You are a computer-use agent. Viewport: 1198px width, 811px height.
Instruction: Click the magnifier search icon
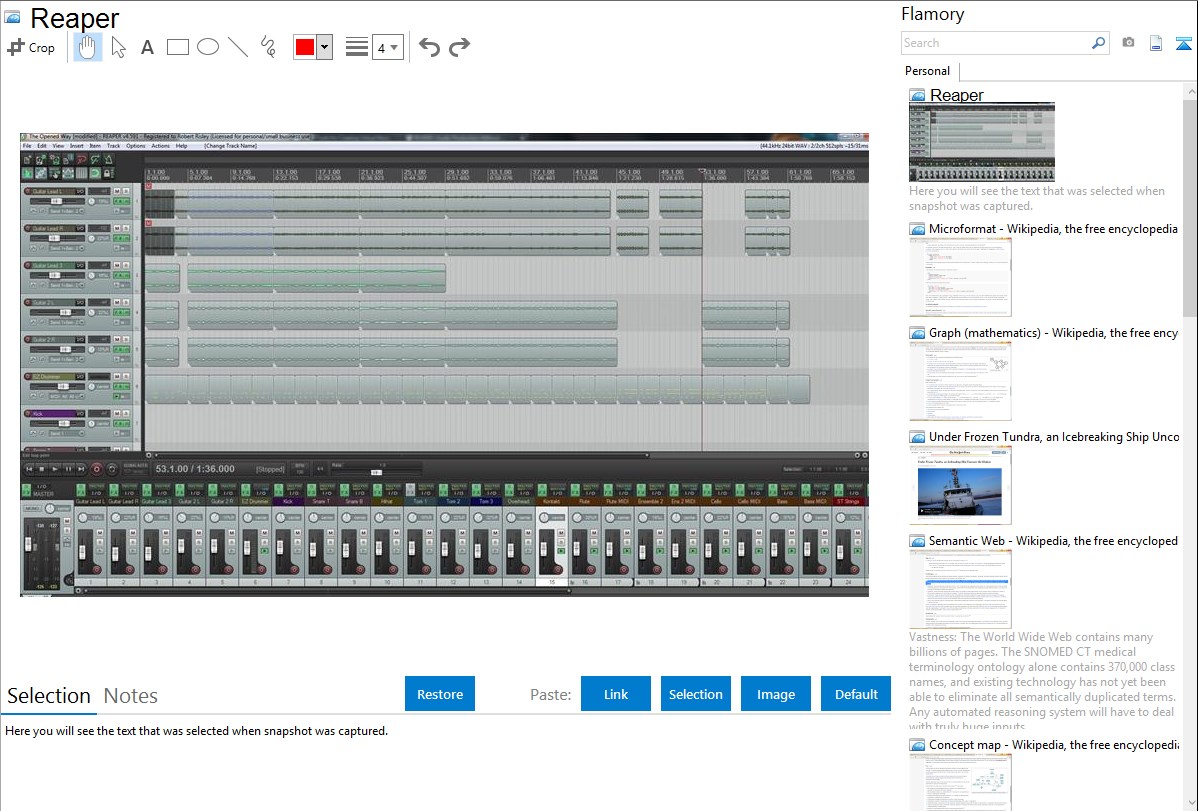1099,43
